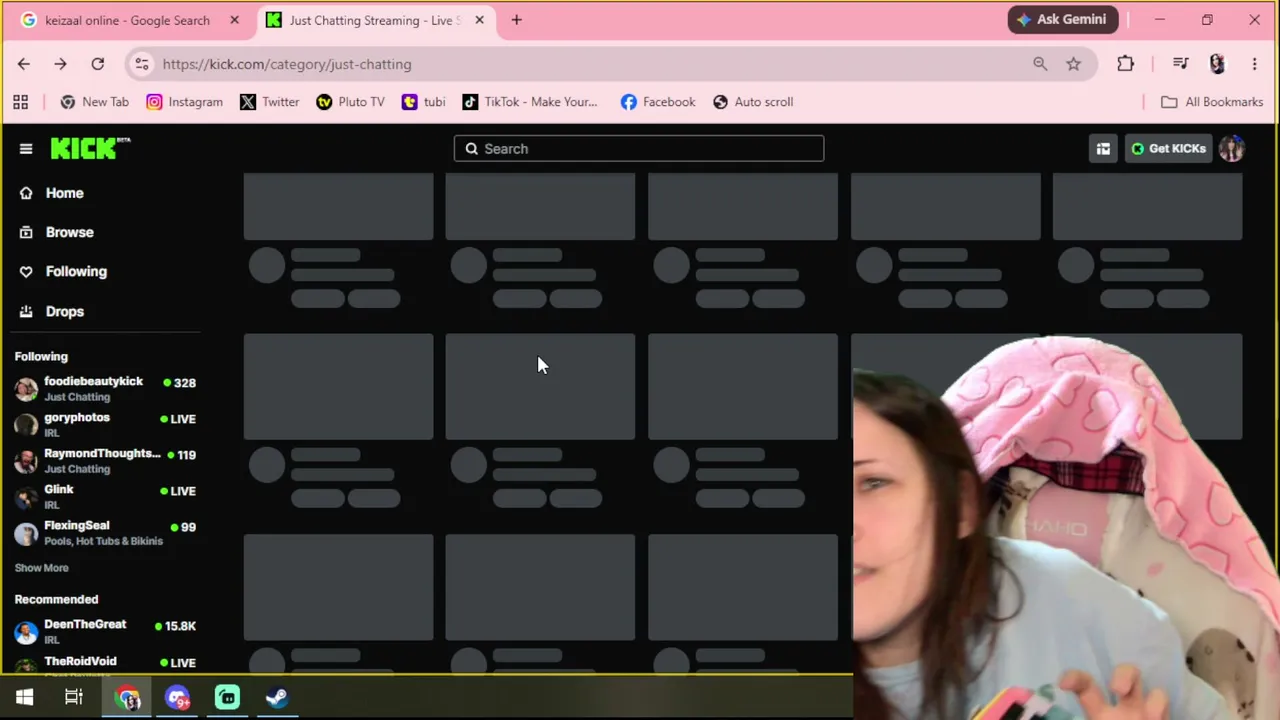Open the Discord taskbar icon
The image size is (1280, 720).
tap(178, 697)
